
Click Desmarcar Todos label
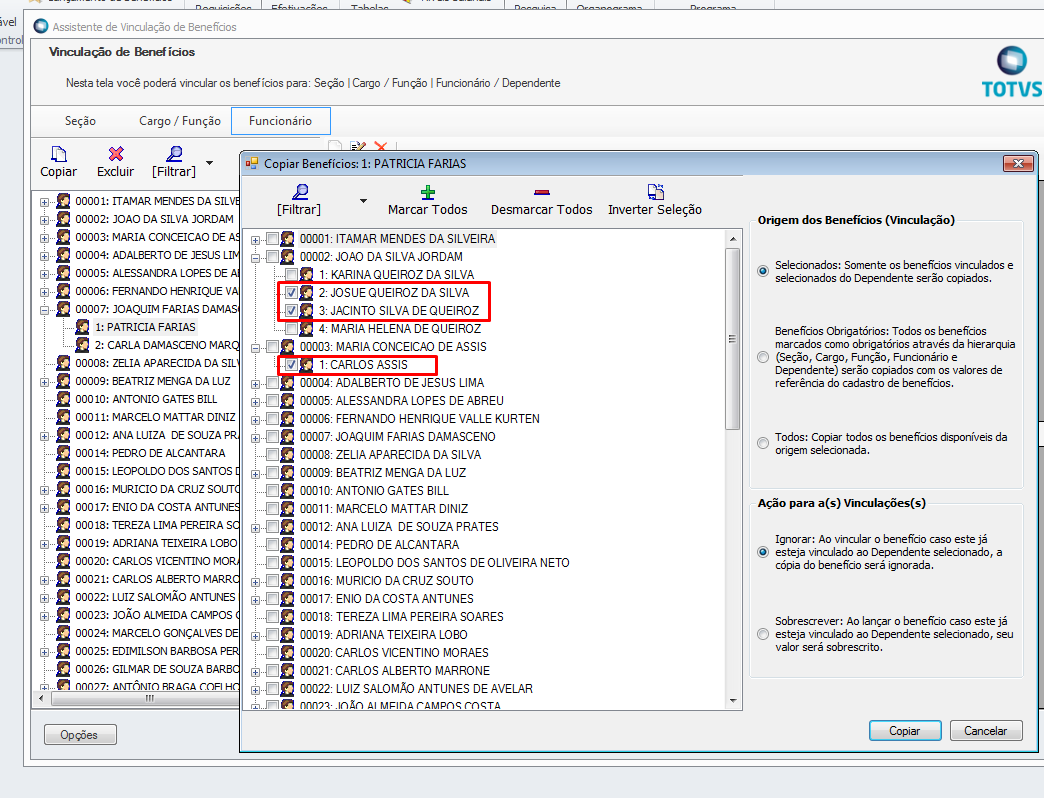(x=541, y=210)
